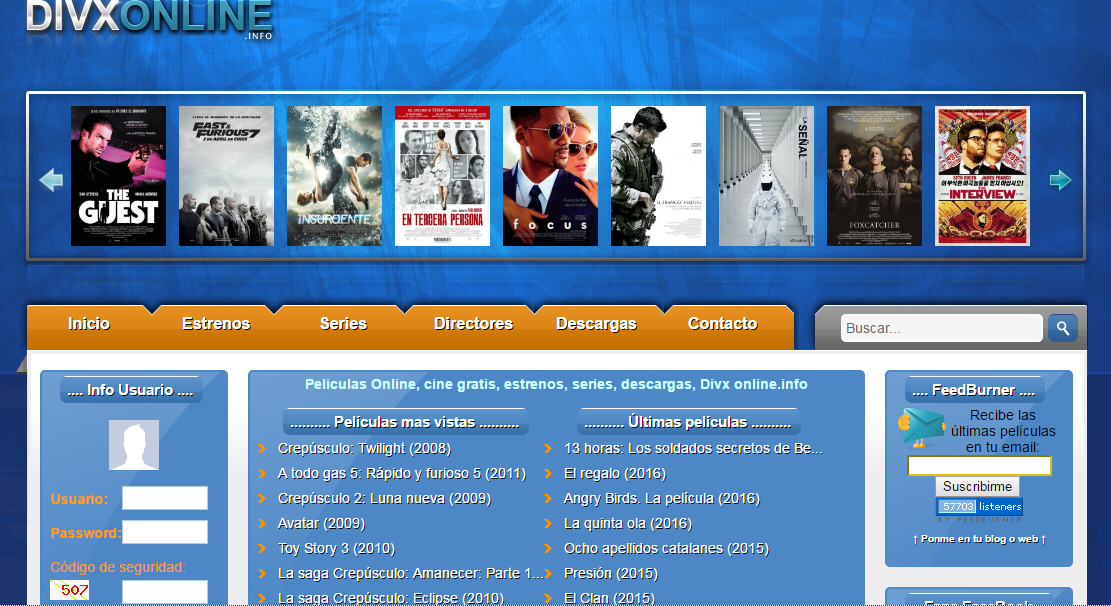Image resolution: width=1111 pixels, height=606 pixels.
Task: Click the Usuario input field
Action: (165, 498)
